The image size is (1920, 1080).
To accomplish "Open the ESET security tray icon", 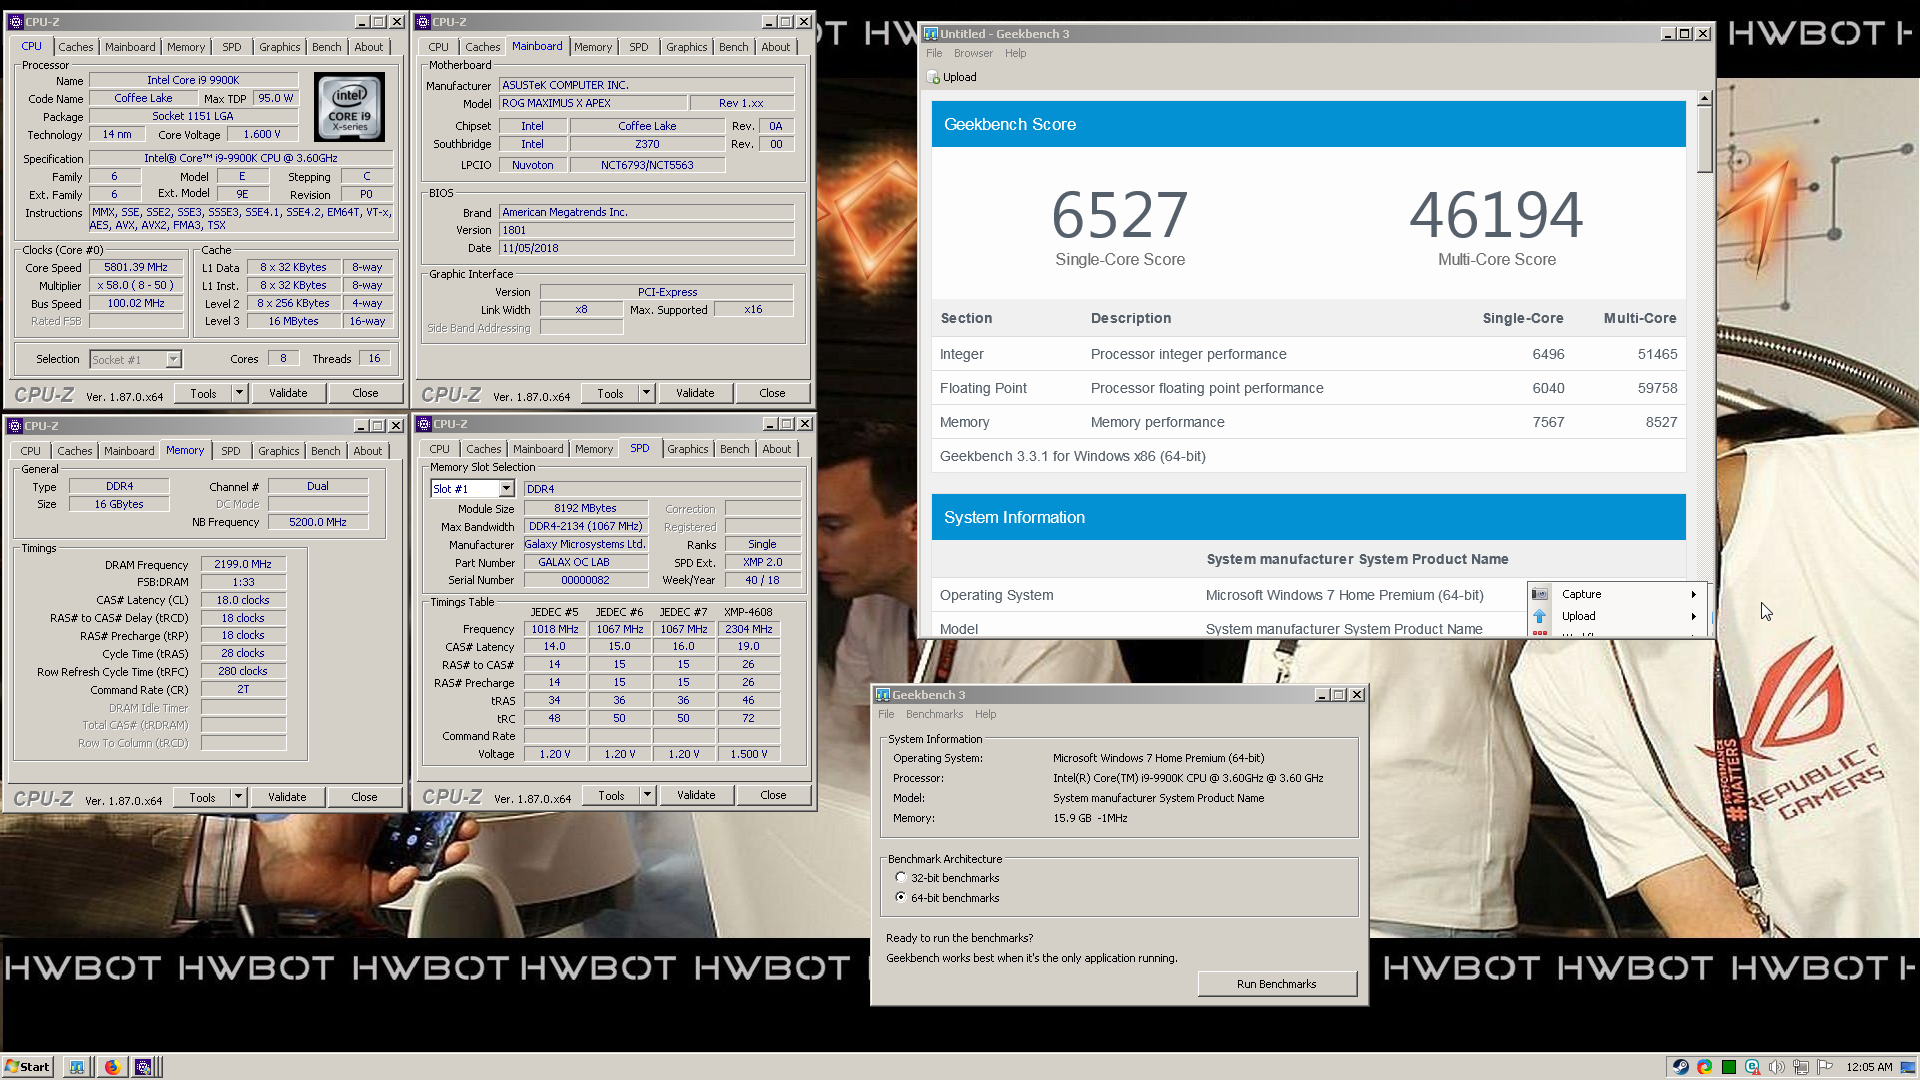I will tap(1752, 1067).
